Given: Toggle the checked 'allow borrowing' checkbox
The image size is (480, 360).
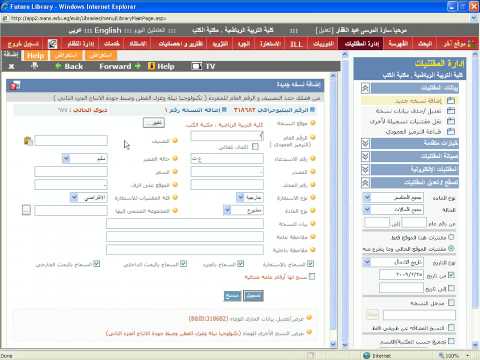Looking at the screenshot, I should tap(310, 264).
